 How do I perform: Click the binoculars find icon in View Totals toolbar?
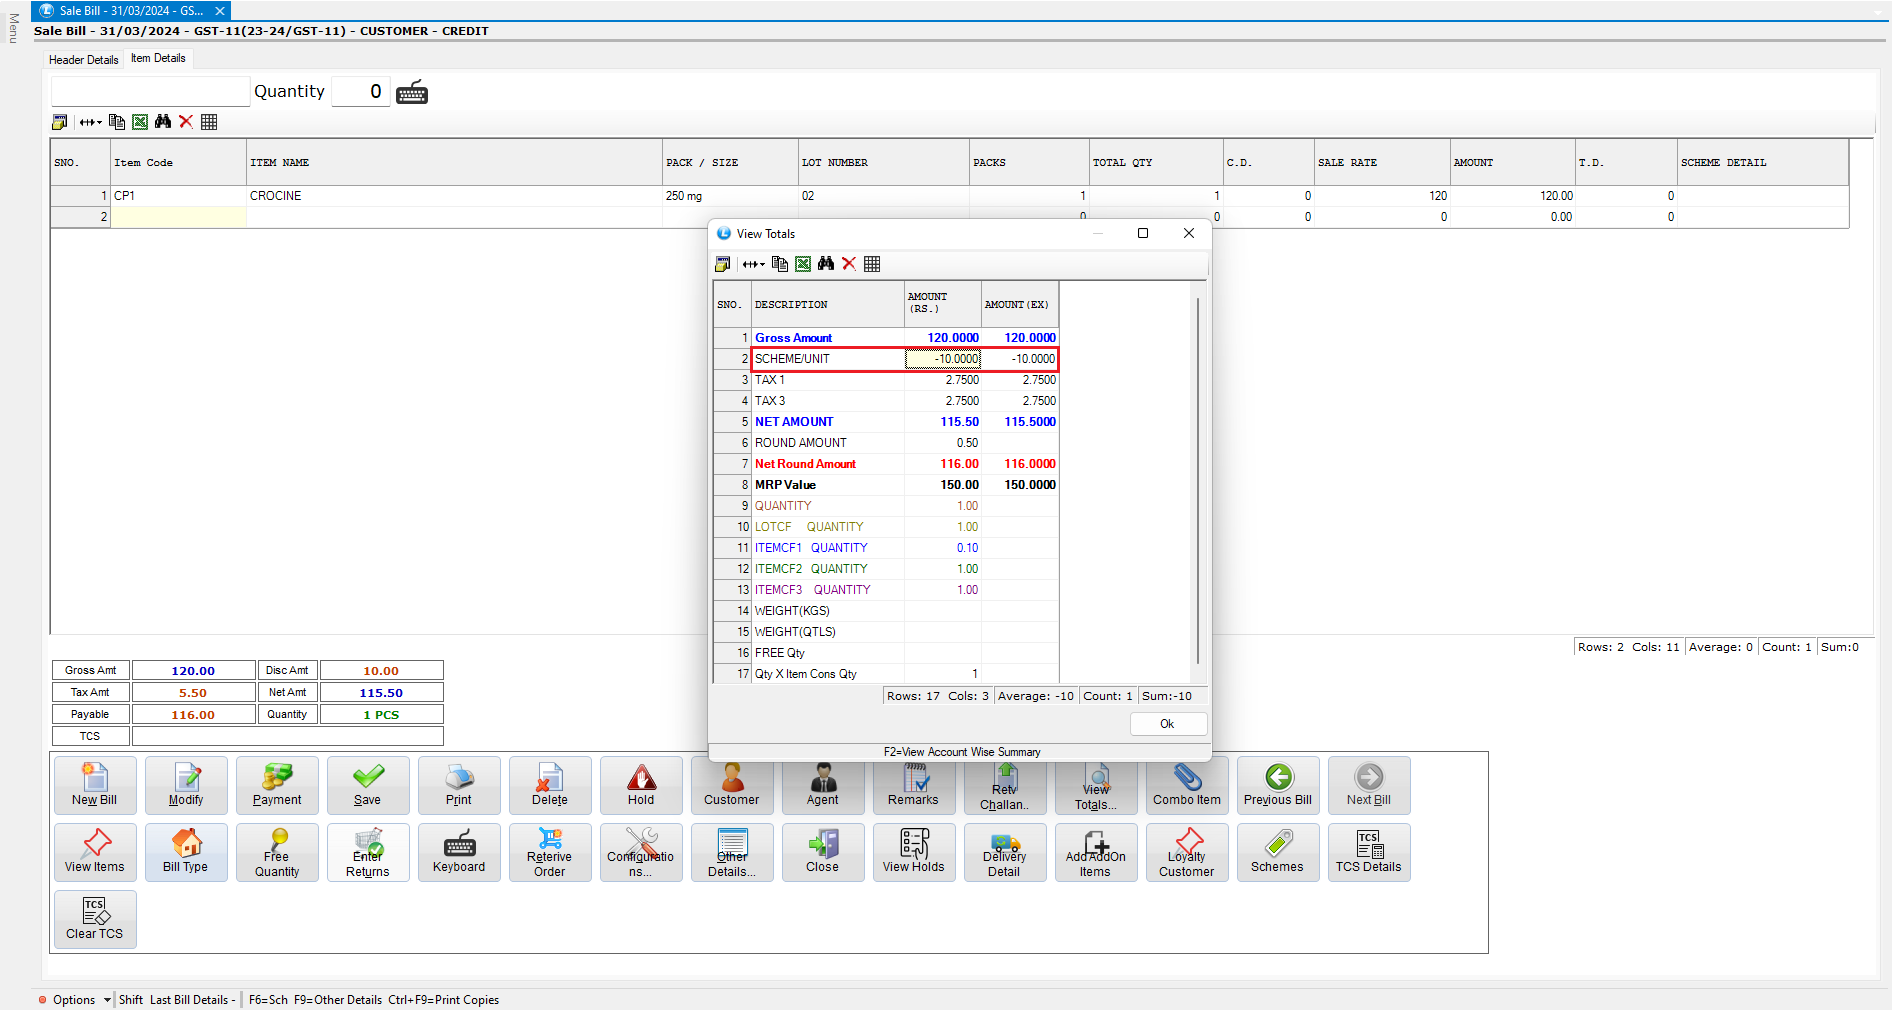click(x=826, y=264)
